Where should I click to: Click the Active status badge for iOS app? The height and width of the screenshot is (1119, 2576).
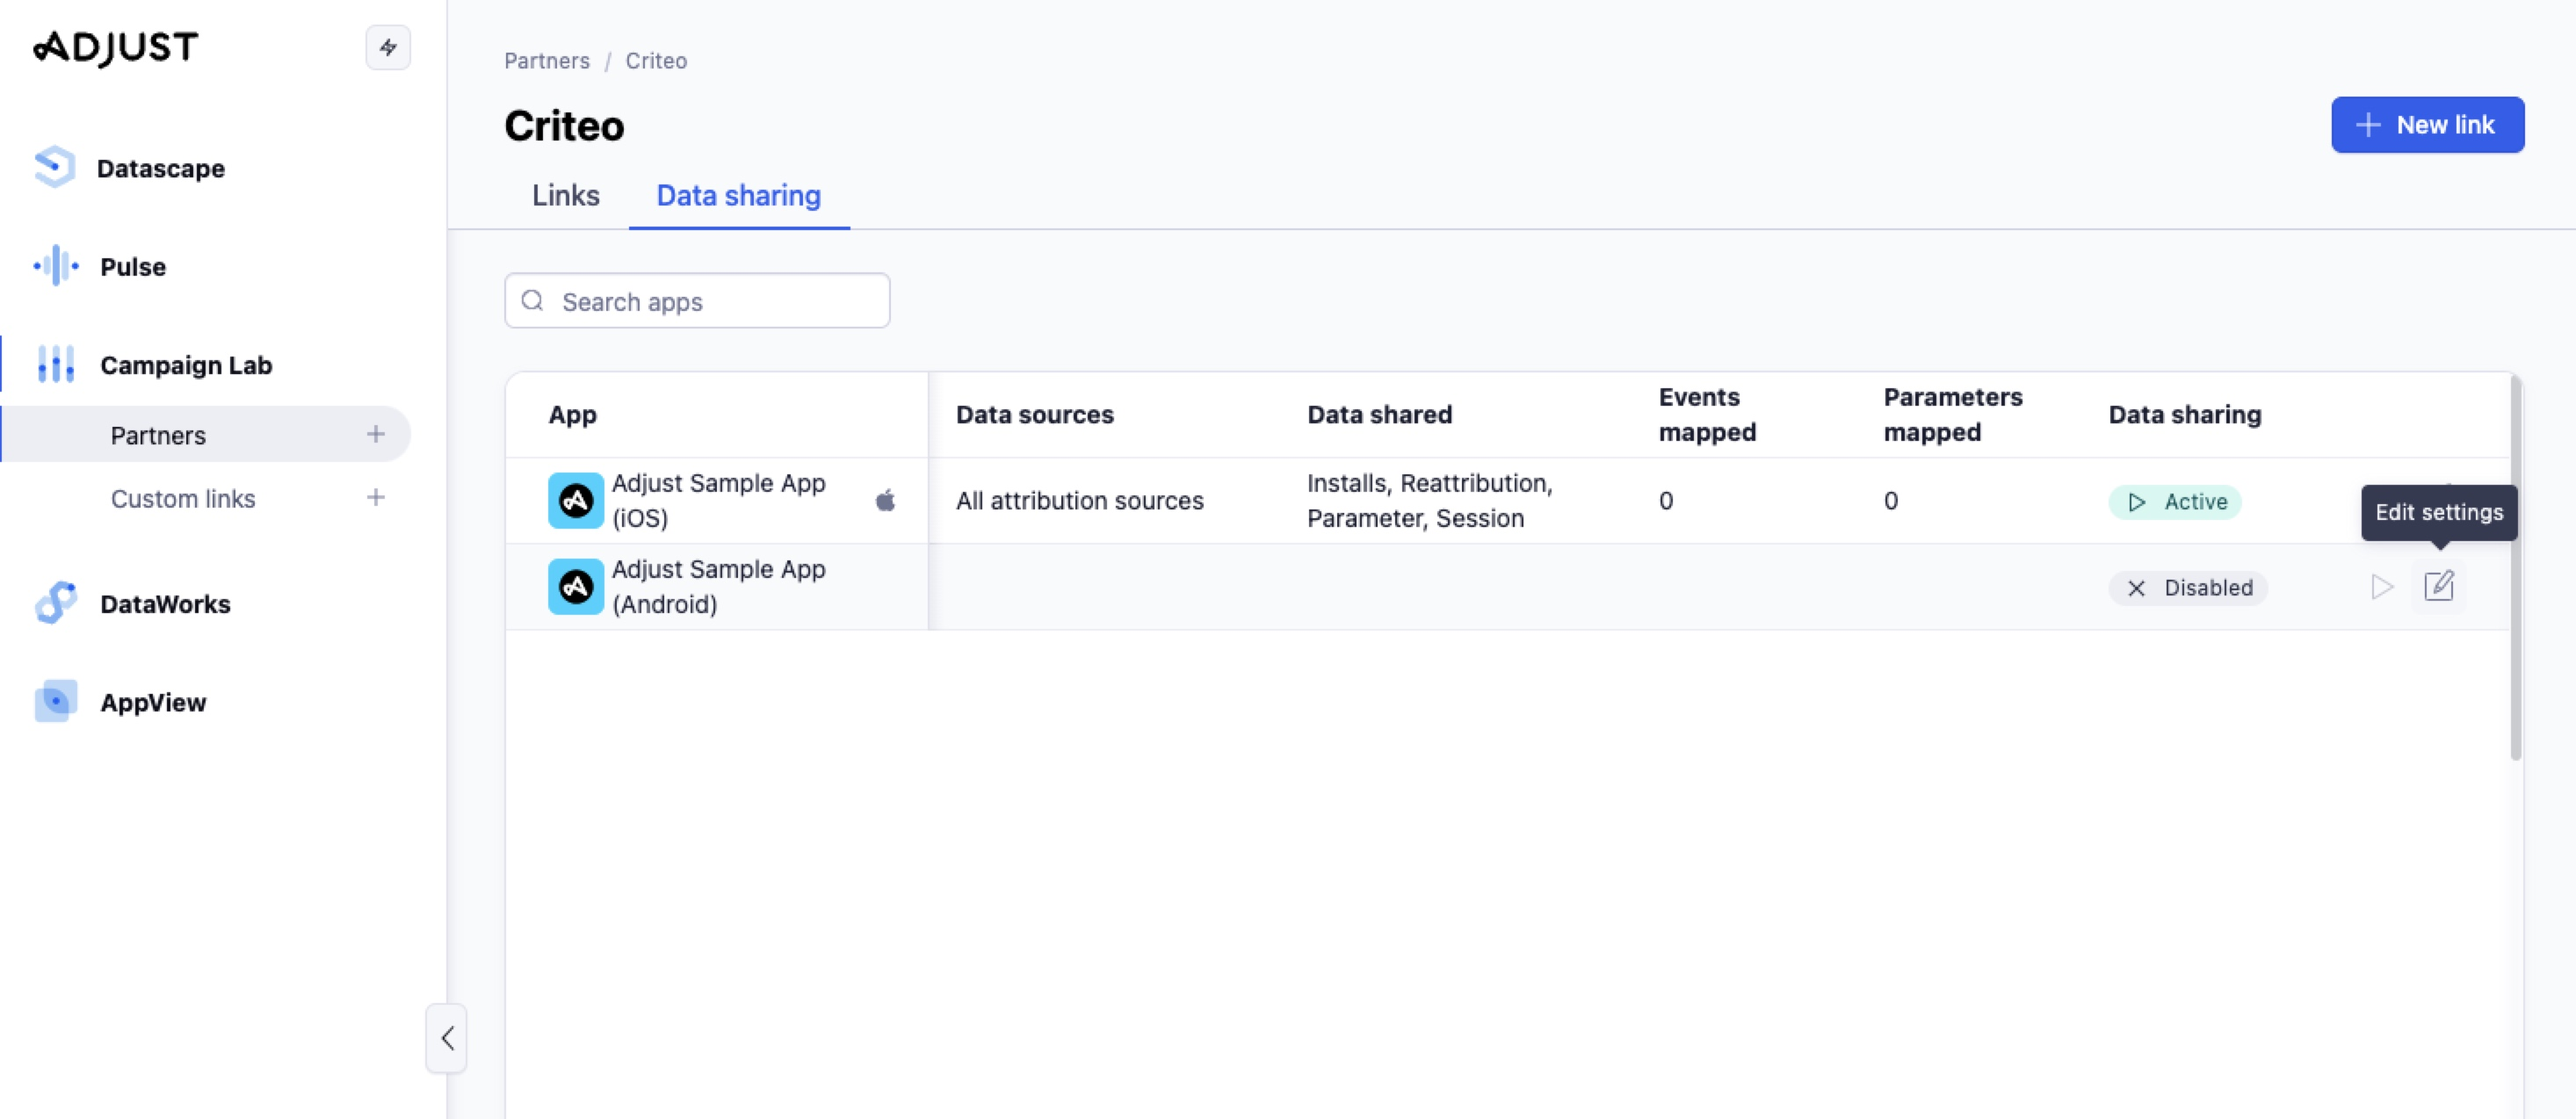2175,501
